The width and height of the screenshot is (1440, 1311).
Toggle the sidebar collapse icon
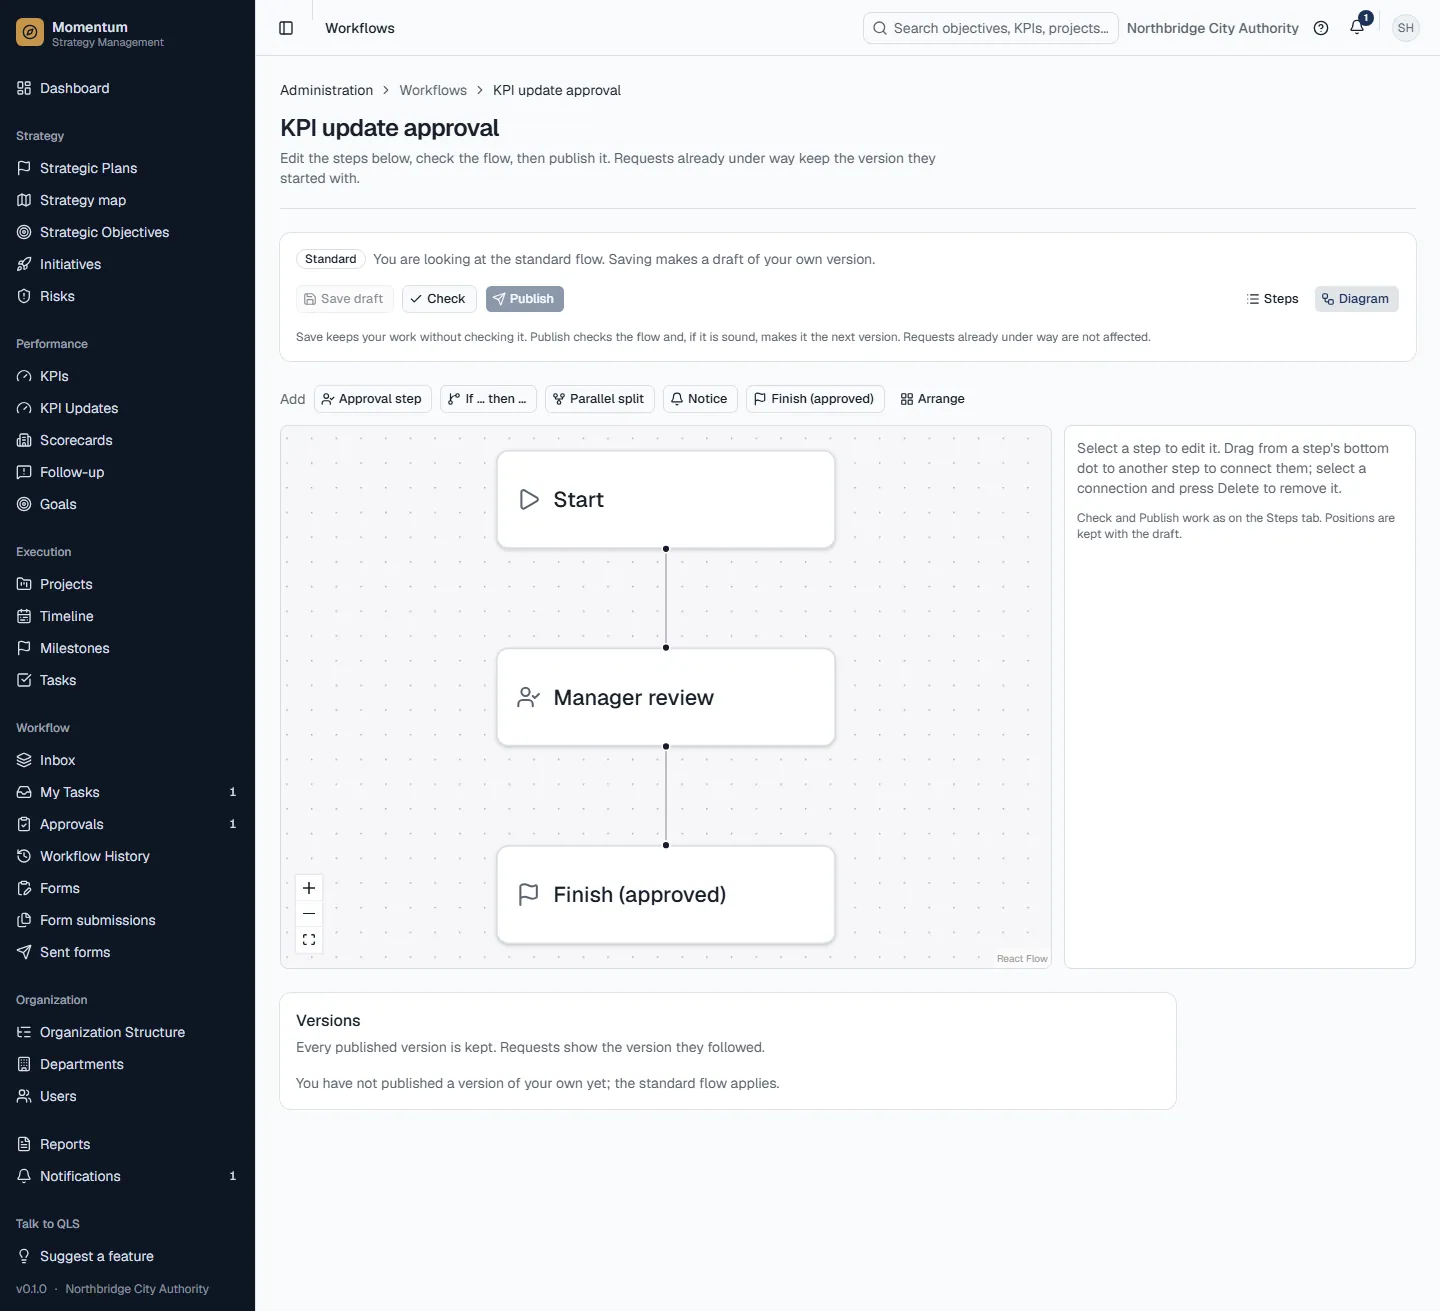[x=286, y=28]
